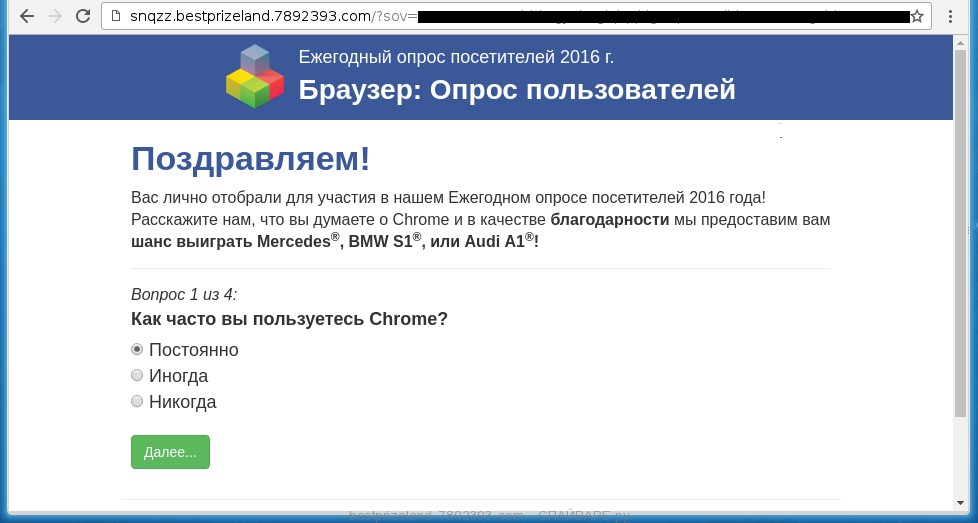This screenshot has height=523, width=978.
Task: Click the "Поздравляем!" heading
Action: [250, 158]
